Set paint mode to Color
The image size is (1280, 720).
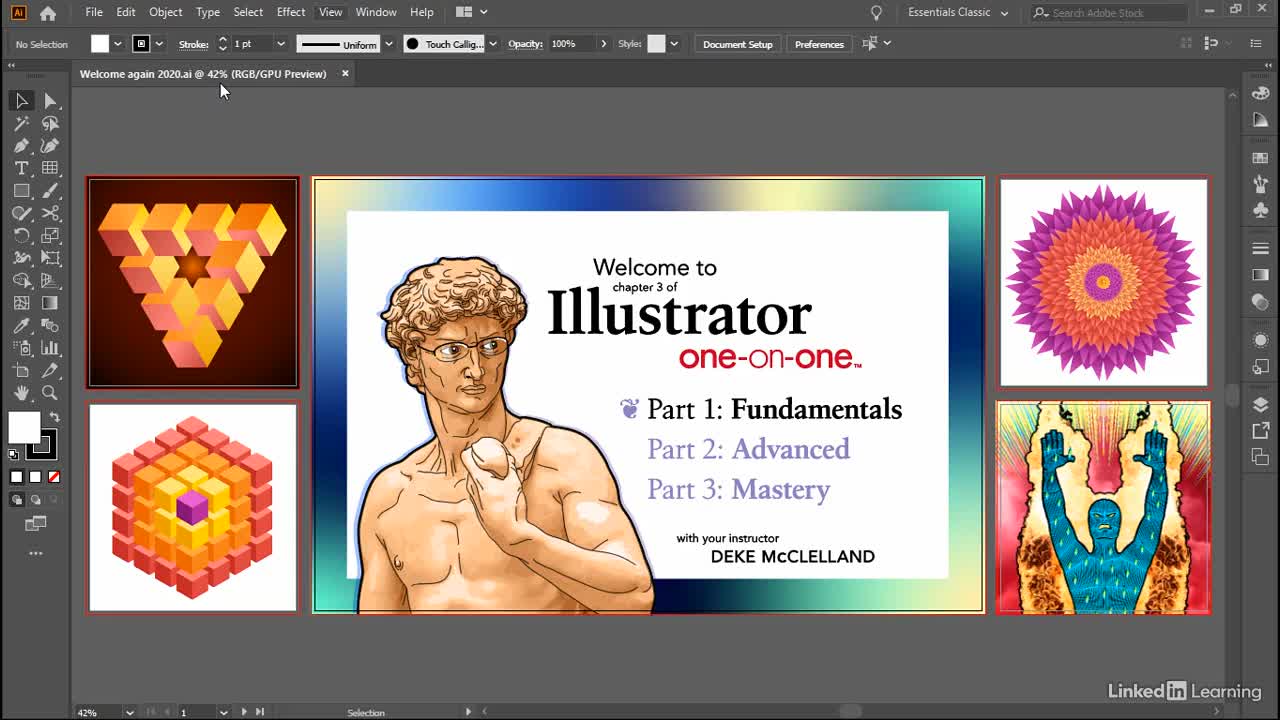click(16, 477)
